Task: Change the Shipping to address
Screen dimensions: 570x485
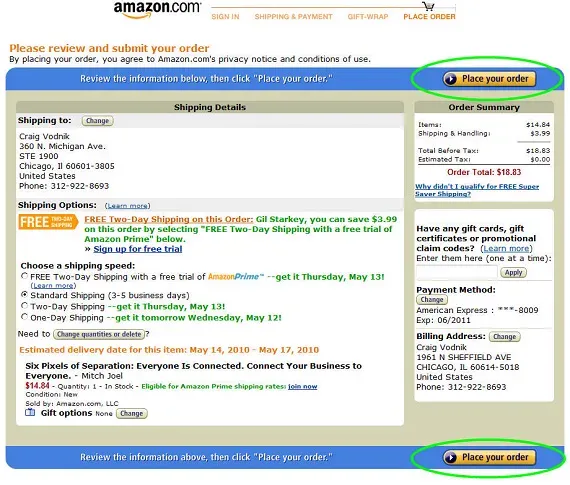Action: point(97,121)
